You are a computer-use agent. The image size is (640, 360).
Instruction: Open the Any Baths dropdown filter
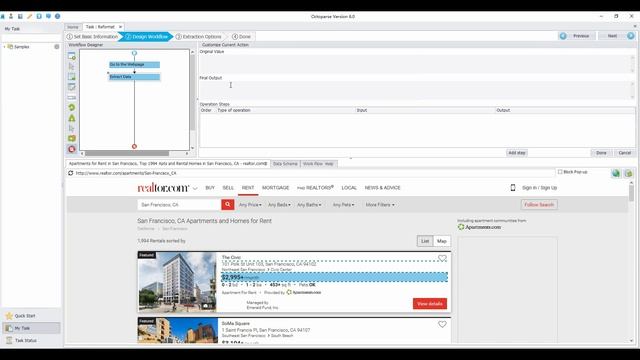(x=309, y=205)
